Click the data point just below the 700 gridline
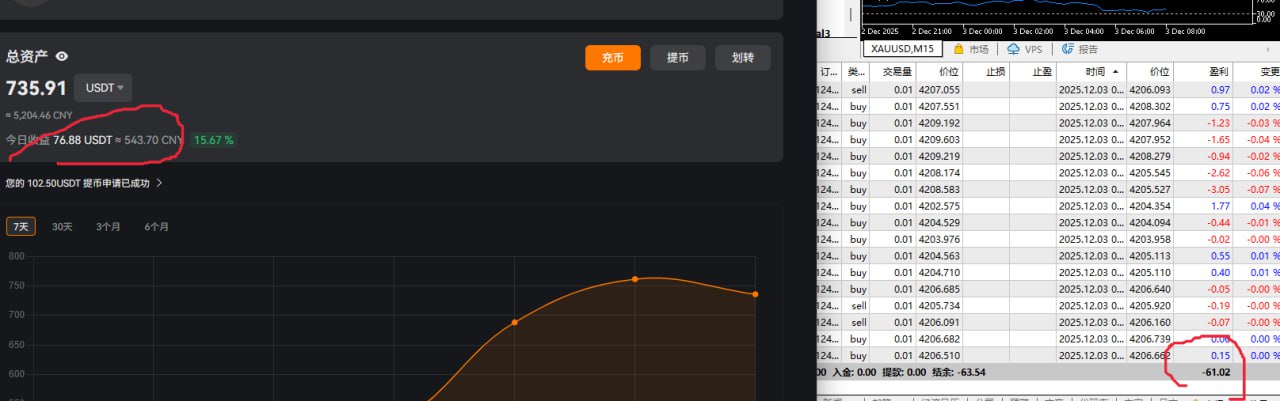The height and width of the screenshot is (401, 1280). click(x=514, y=322)
